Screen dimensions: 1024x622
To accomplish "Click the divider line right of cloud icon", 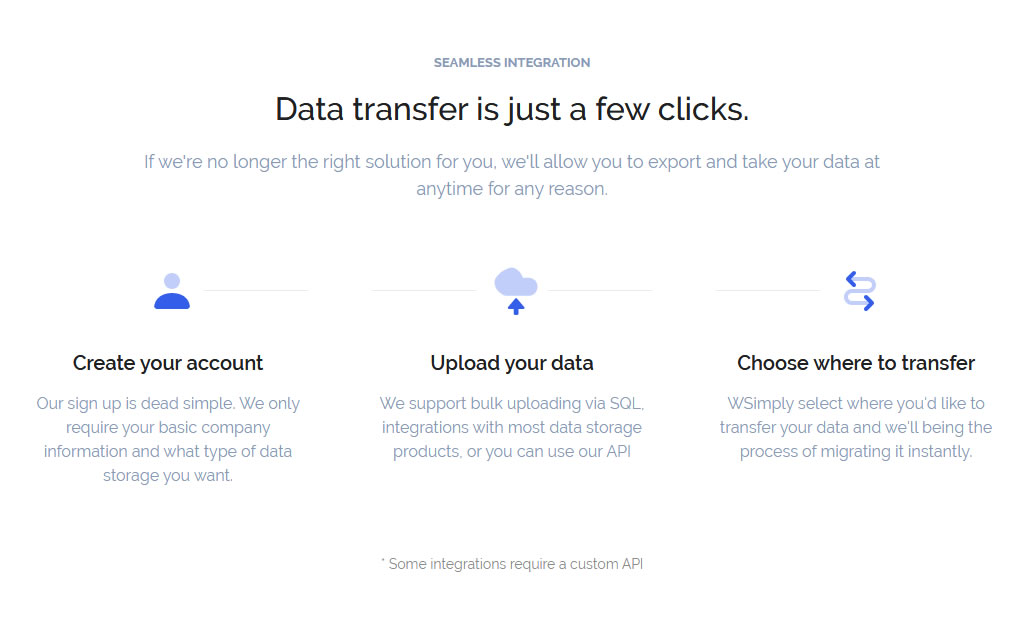I will pos(600,291).
